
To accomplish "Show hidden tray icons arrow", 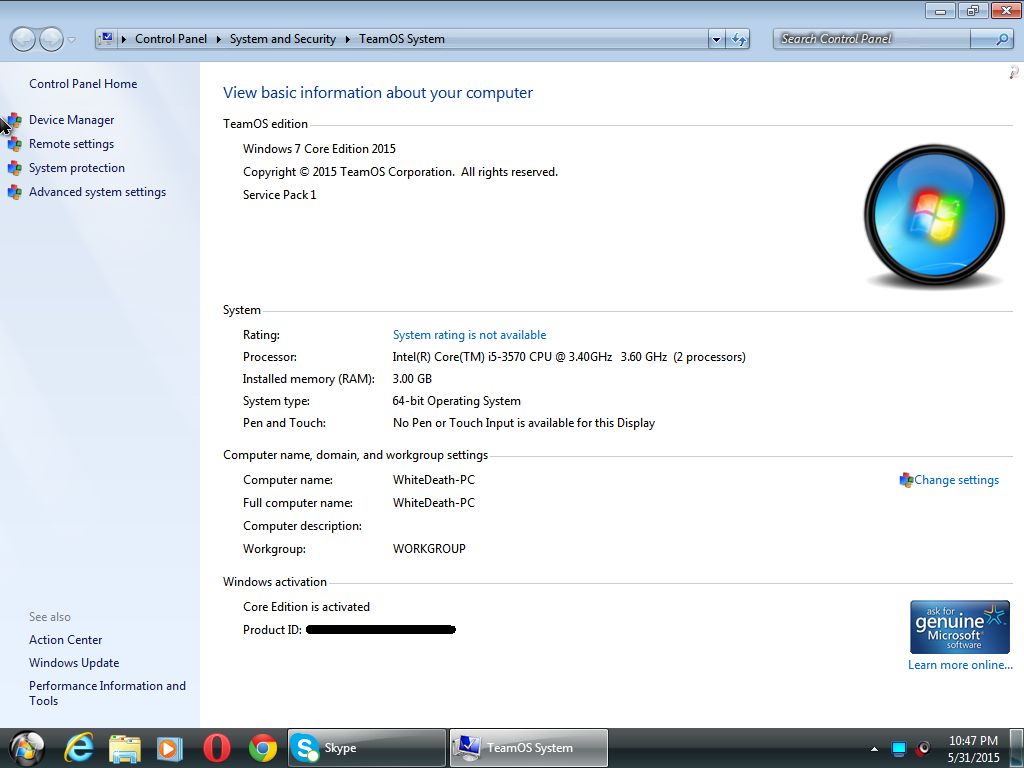I will click(874, 749).
